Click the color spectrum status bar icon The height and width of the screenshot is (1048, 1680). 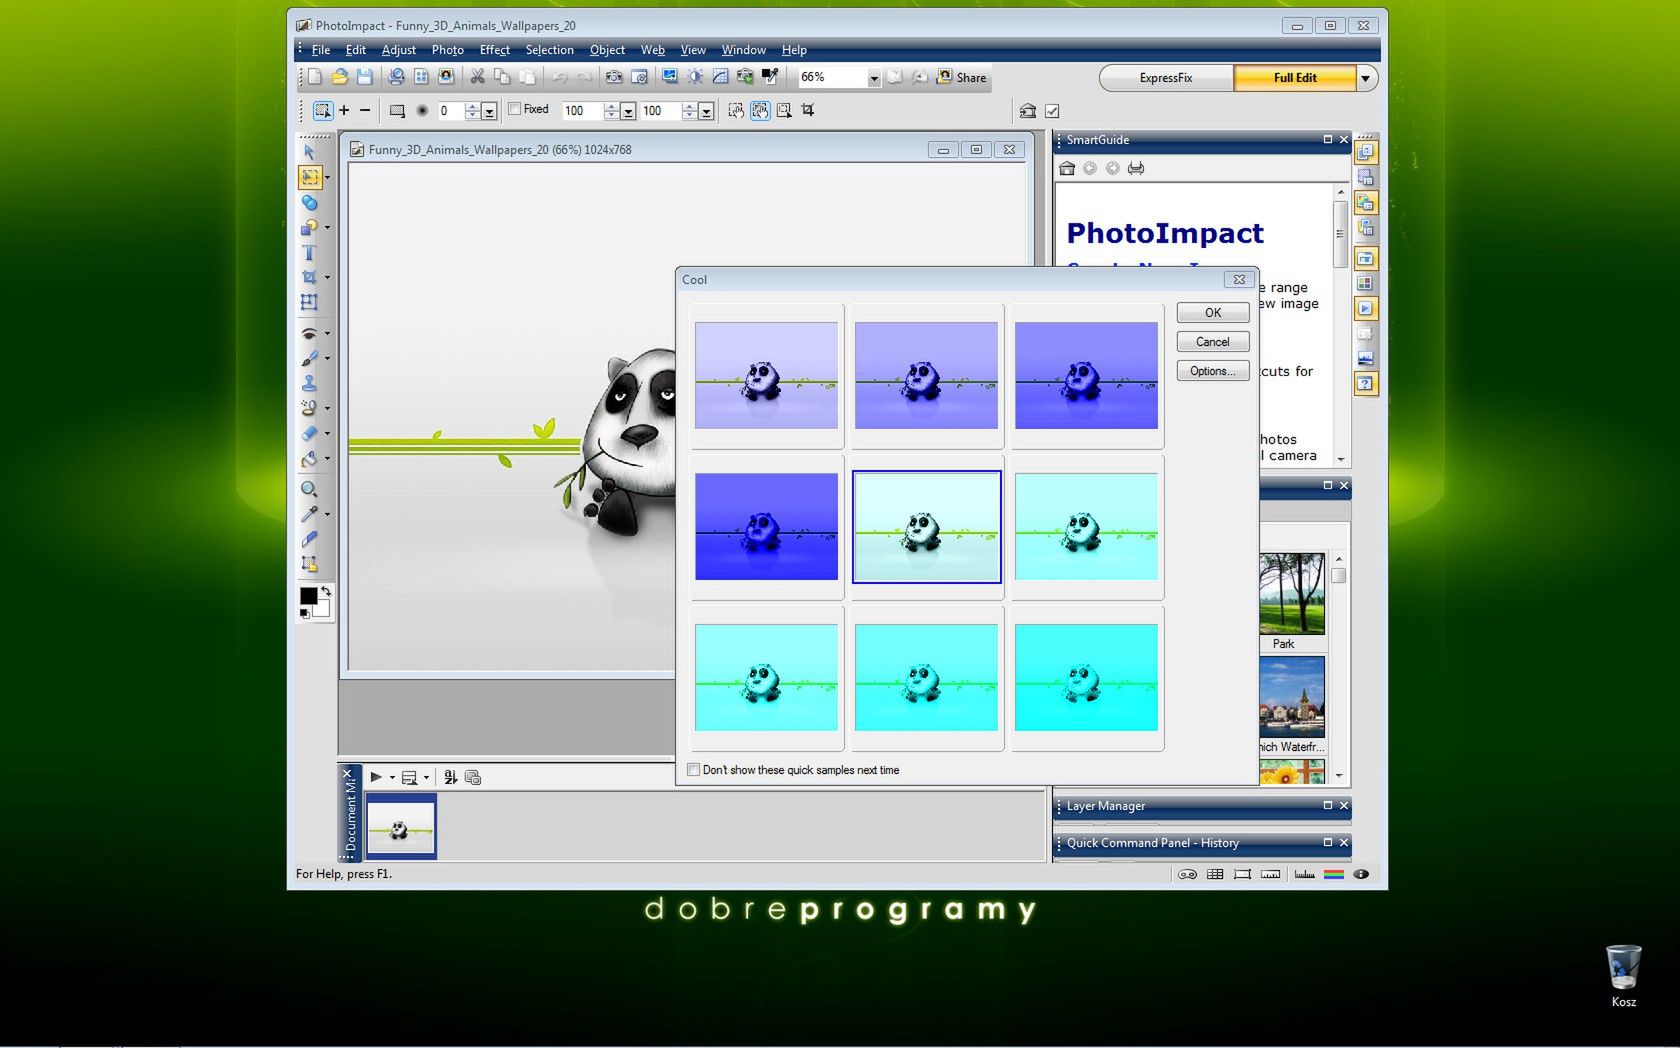[x=1334, y=874]
